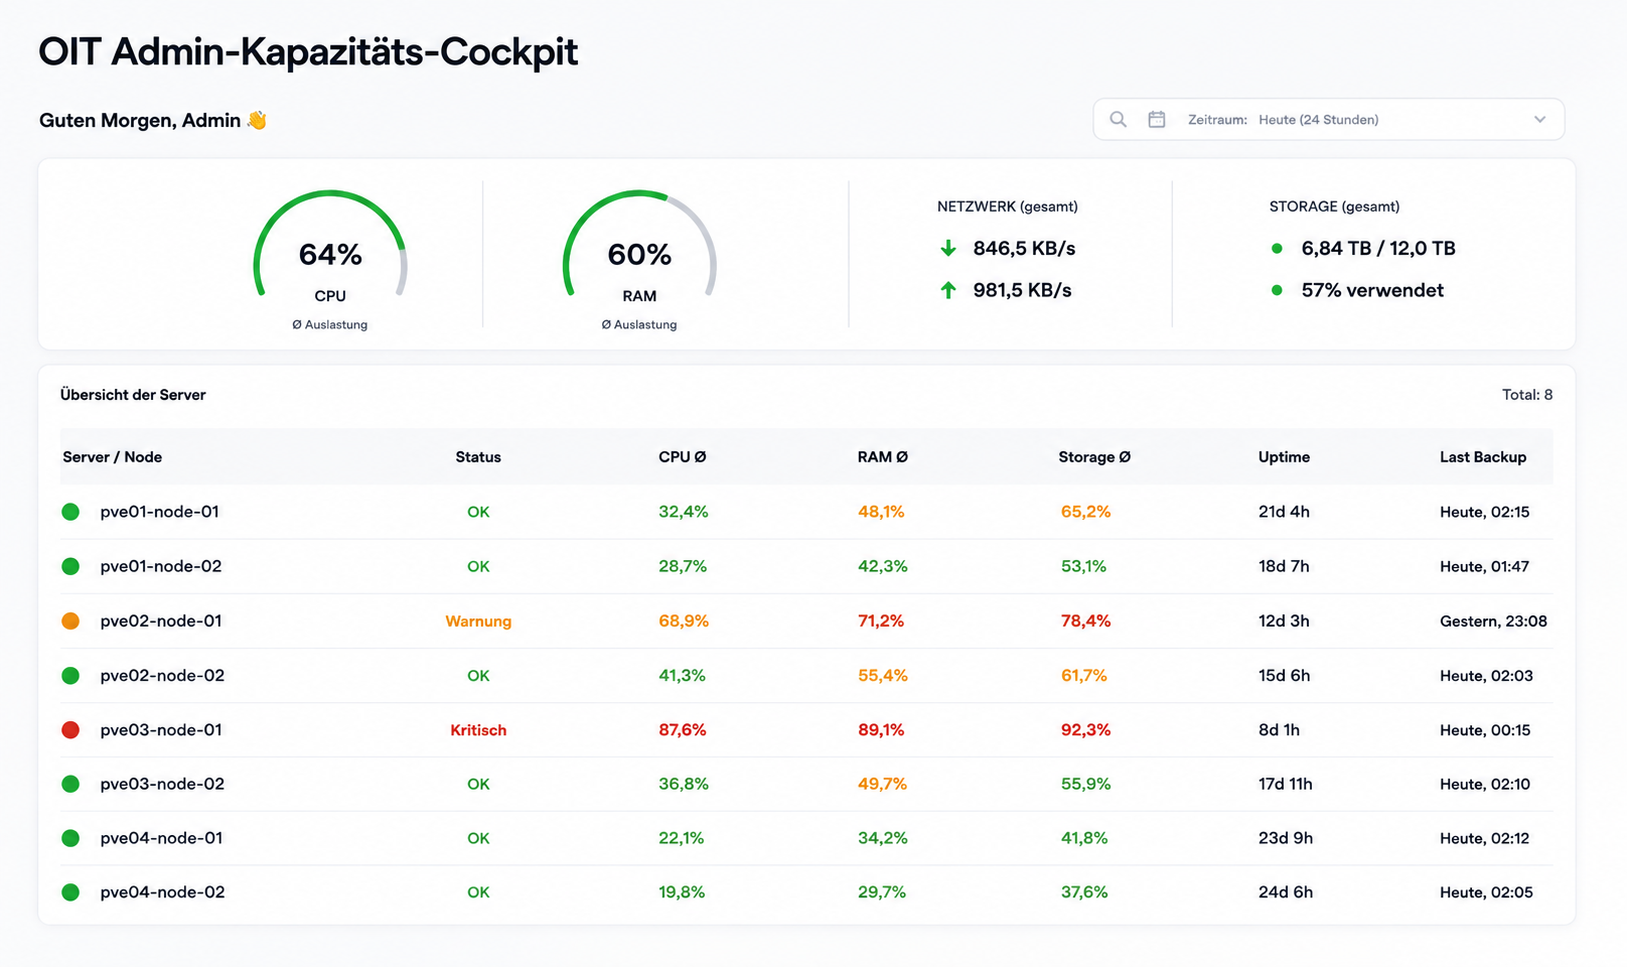The height and width of the screenshot is (967, 1627).
Task: Click status dot of pve04-node-02
Action: [x=70, y=892]
